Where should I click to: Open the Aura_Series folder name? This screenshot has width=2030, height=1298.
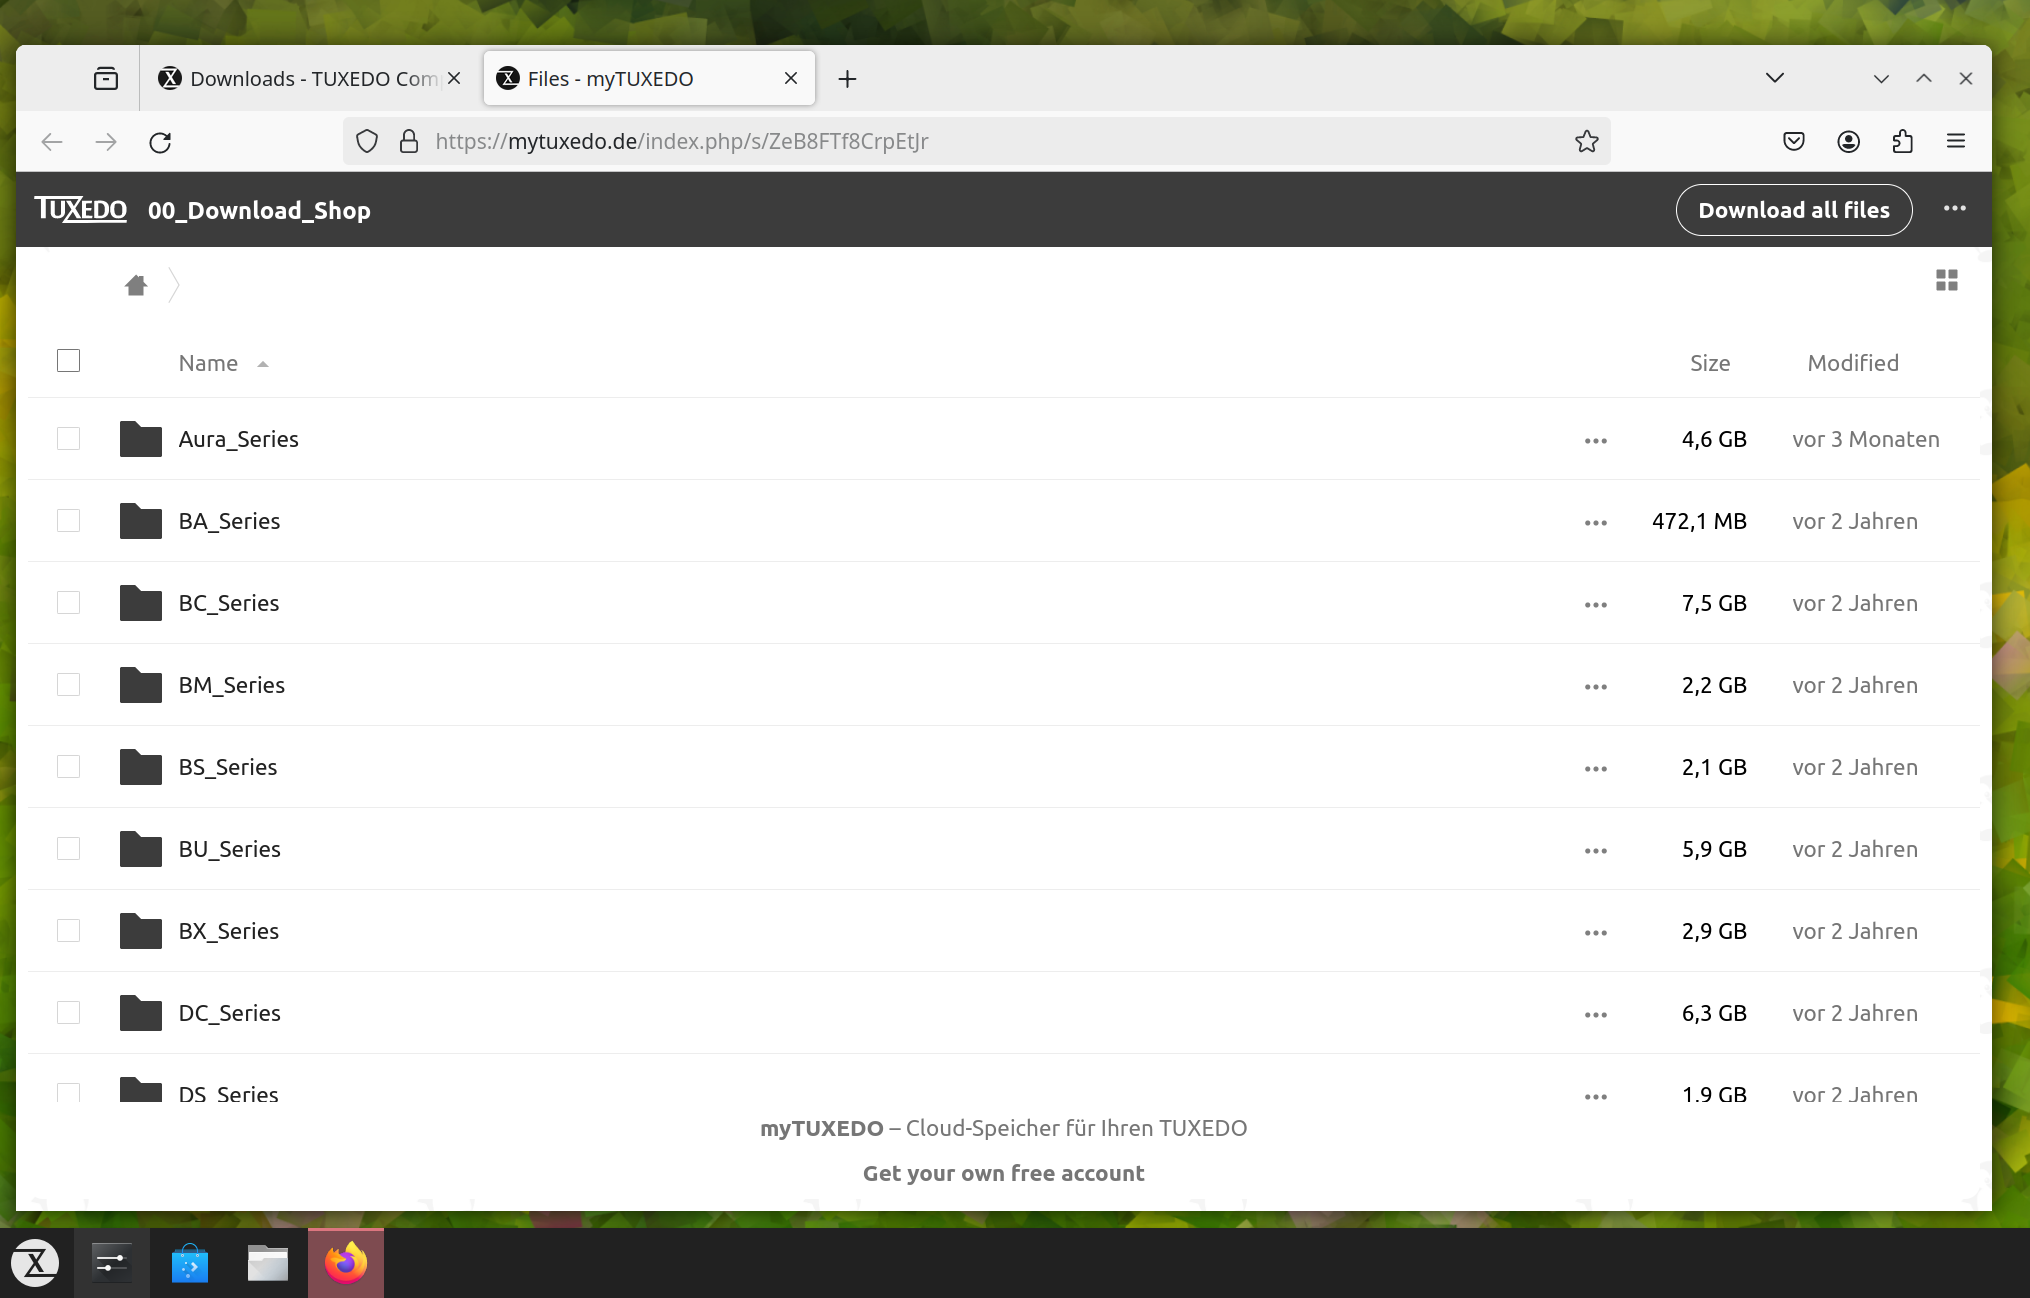tap(238, 439)
